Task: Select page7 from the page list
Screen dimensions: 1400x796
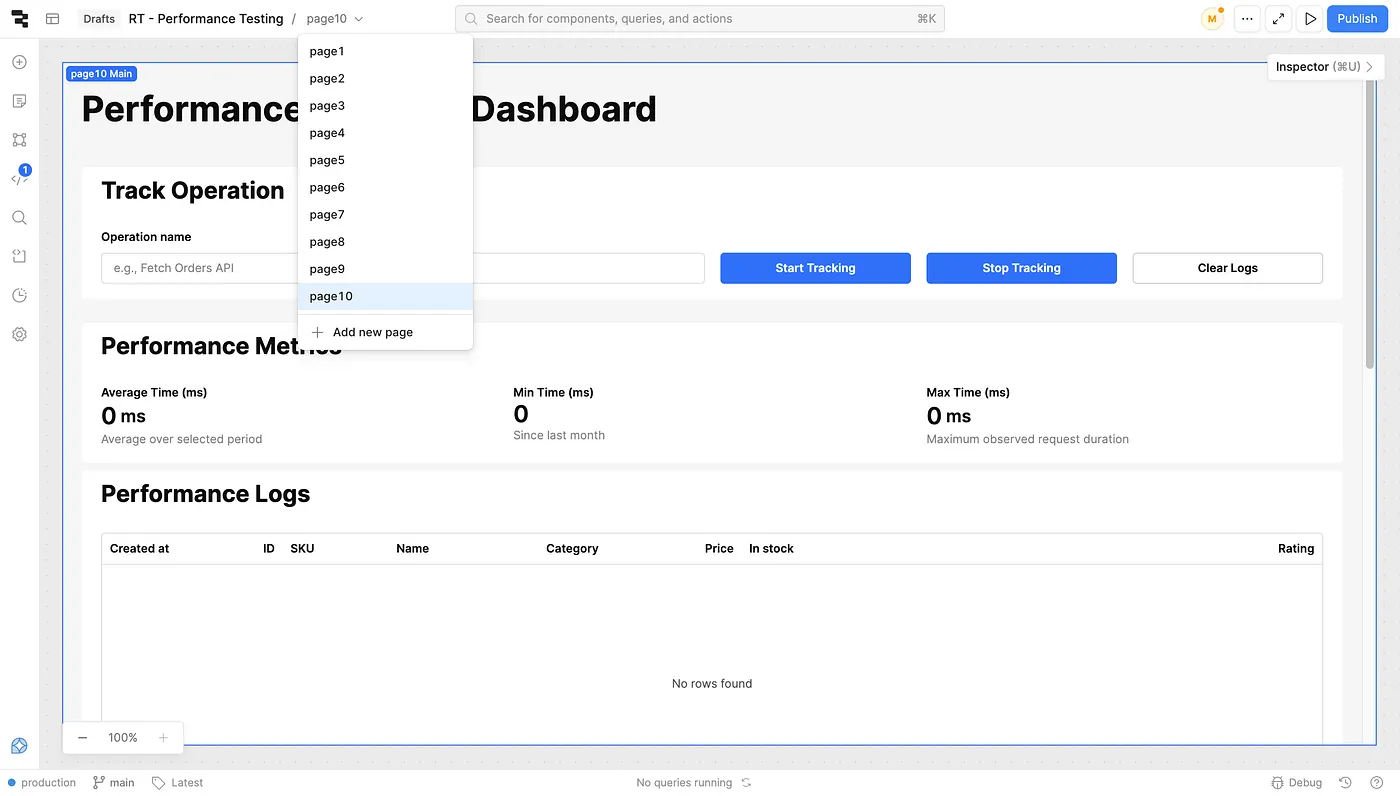Action: point(385,214)
